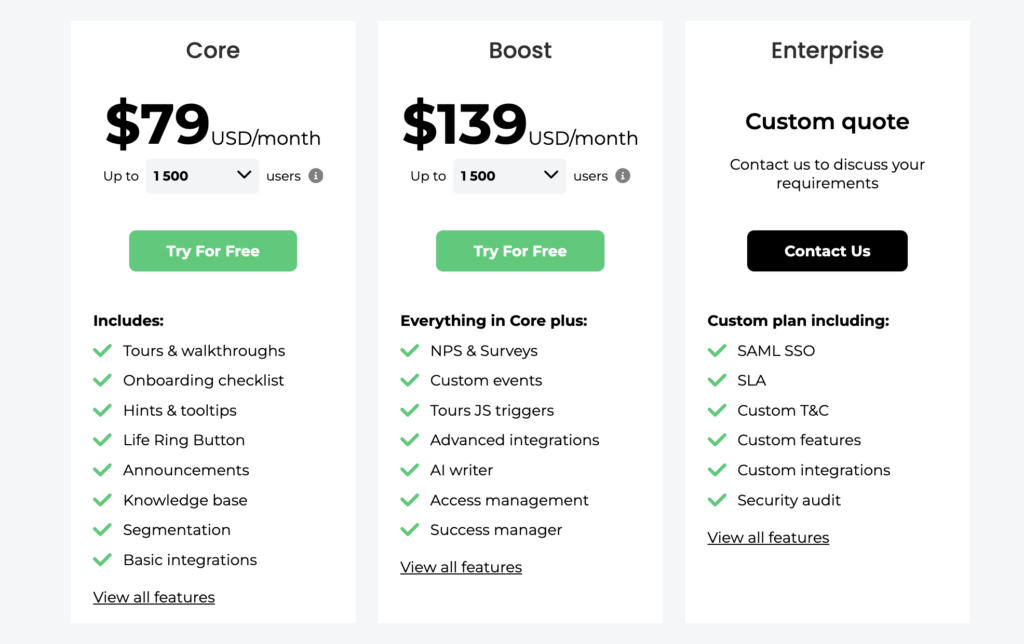Click the info icon beside Boost users

click(x=623, y=176)
